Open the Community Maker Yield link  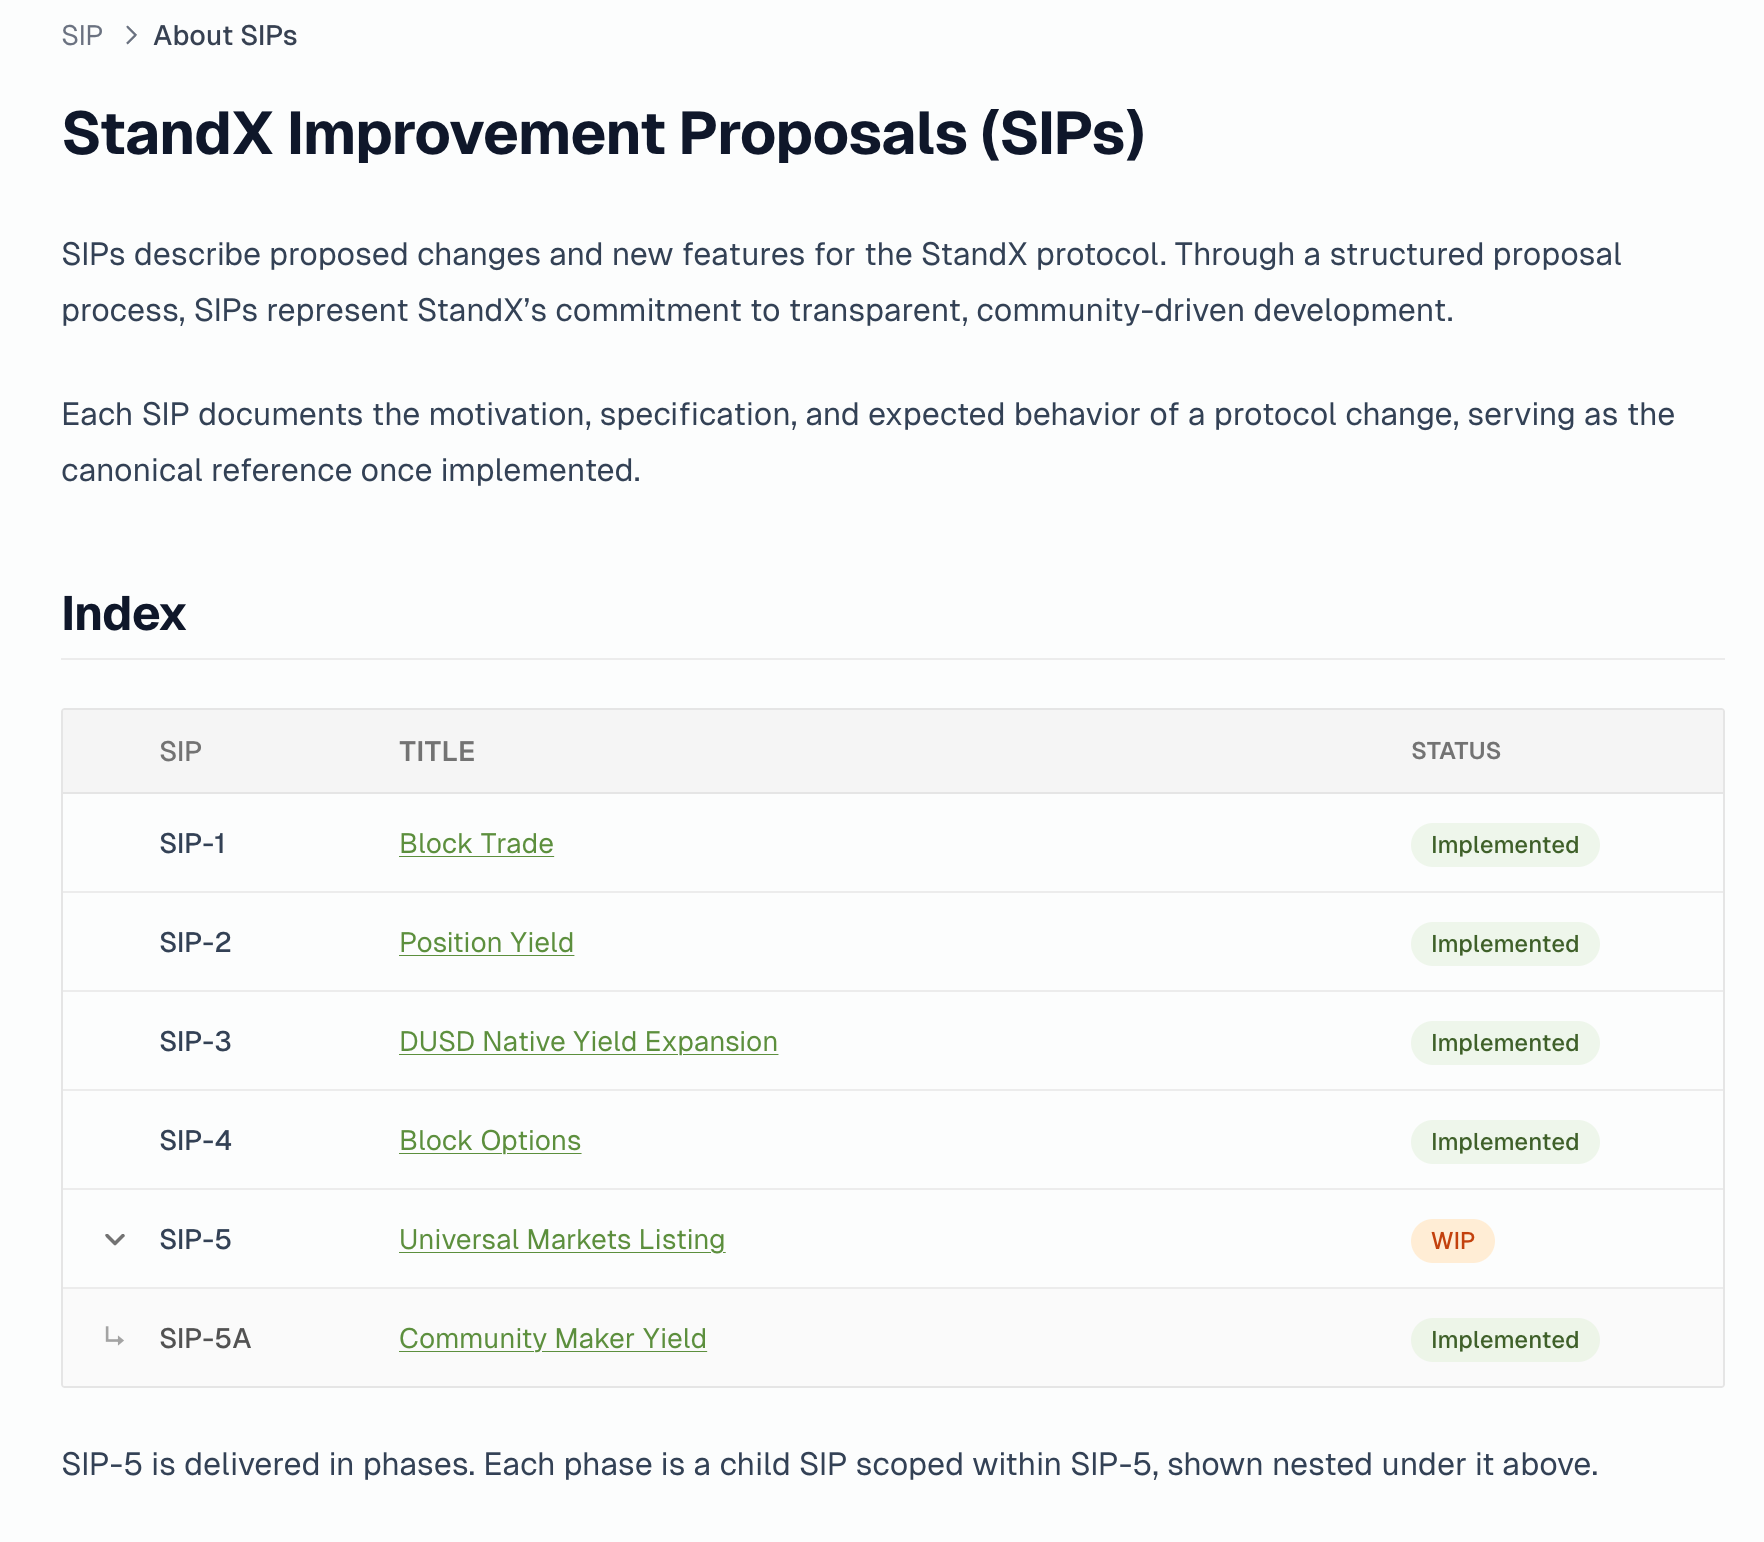click(x=553, y=1339)
